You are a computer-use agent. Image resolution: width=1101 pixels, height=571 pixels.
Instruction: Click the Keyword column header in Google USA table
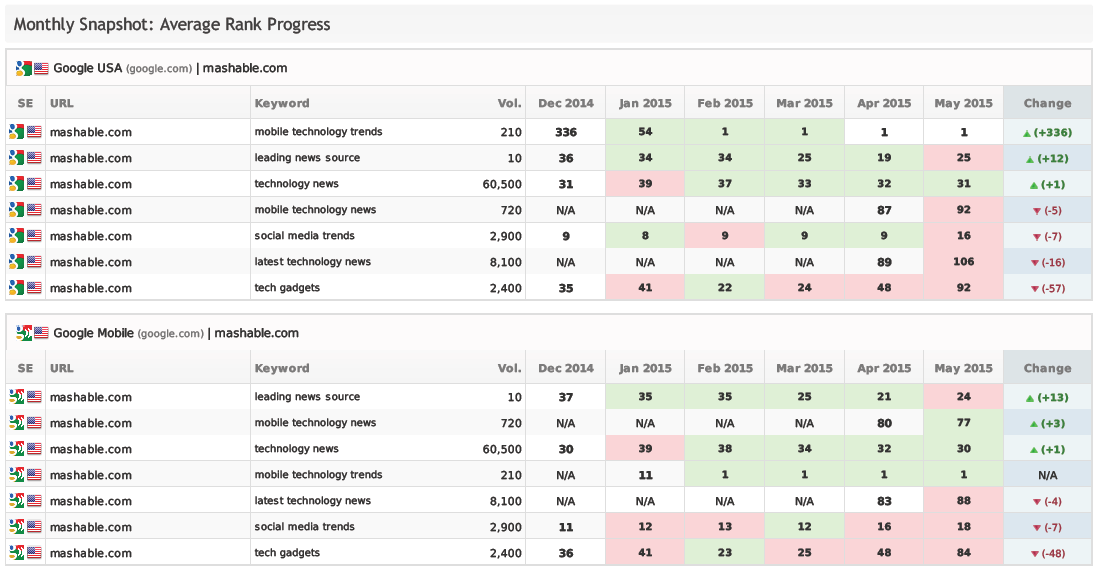[282, 103]
